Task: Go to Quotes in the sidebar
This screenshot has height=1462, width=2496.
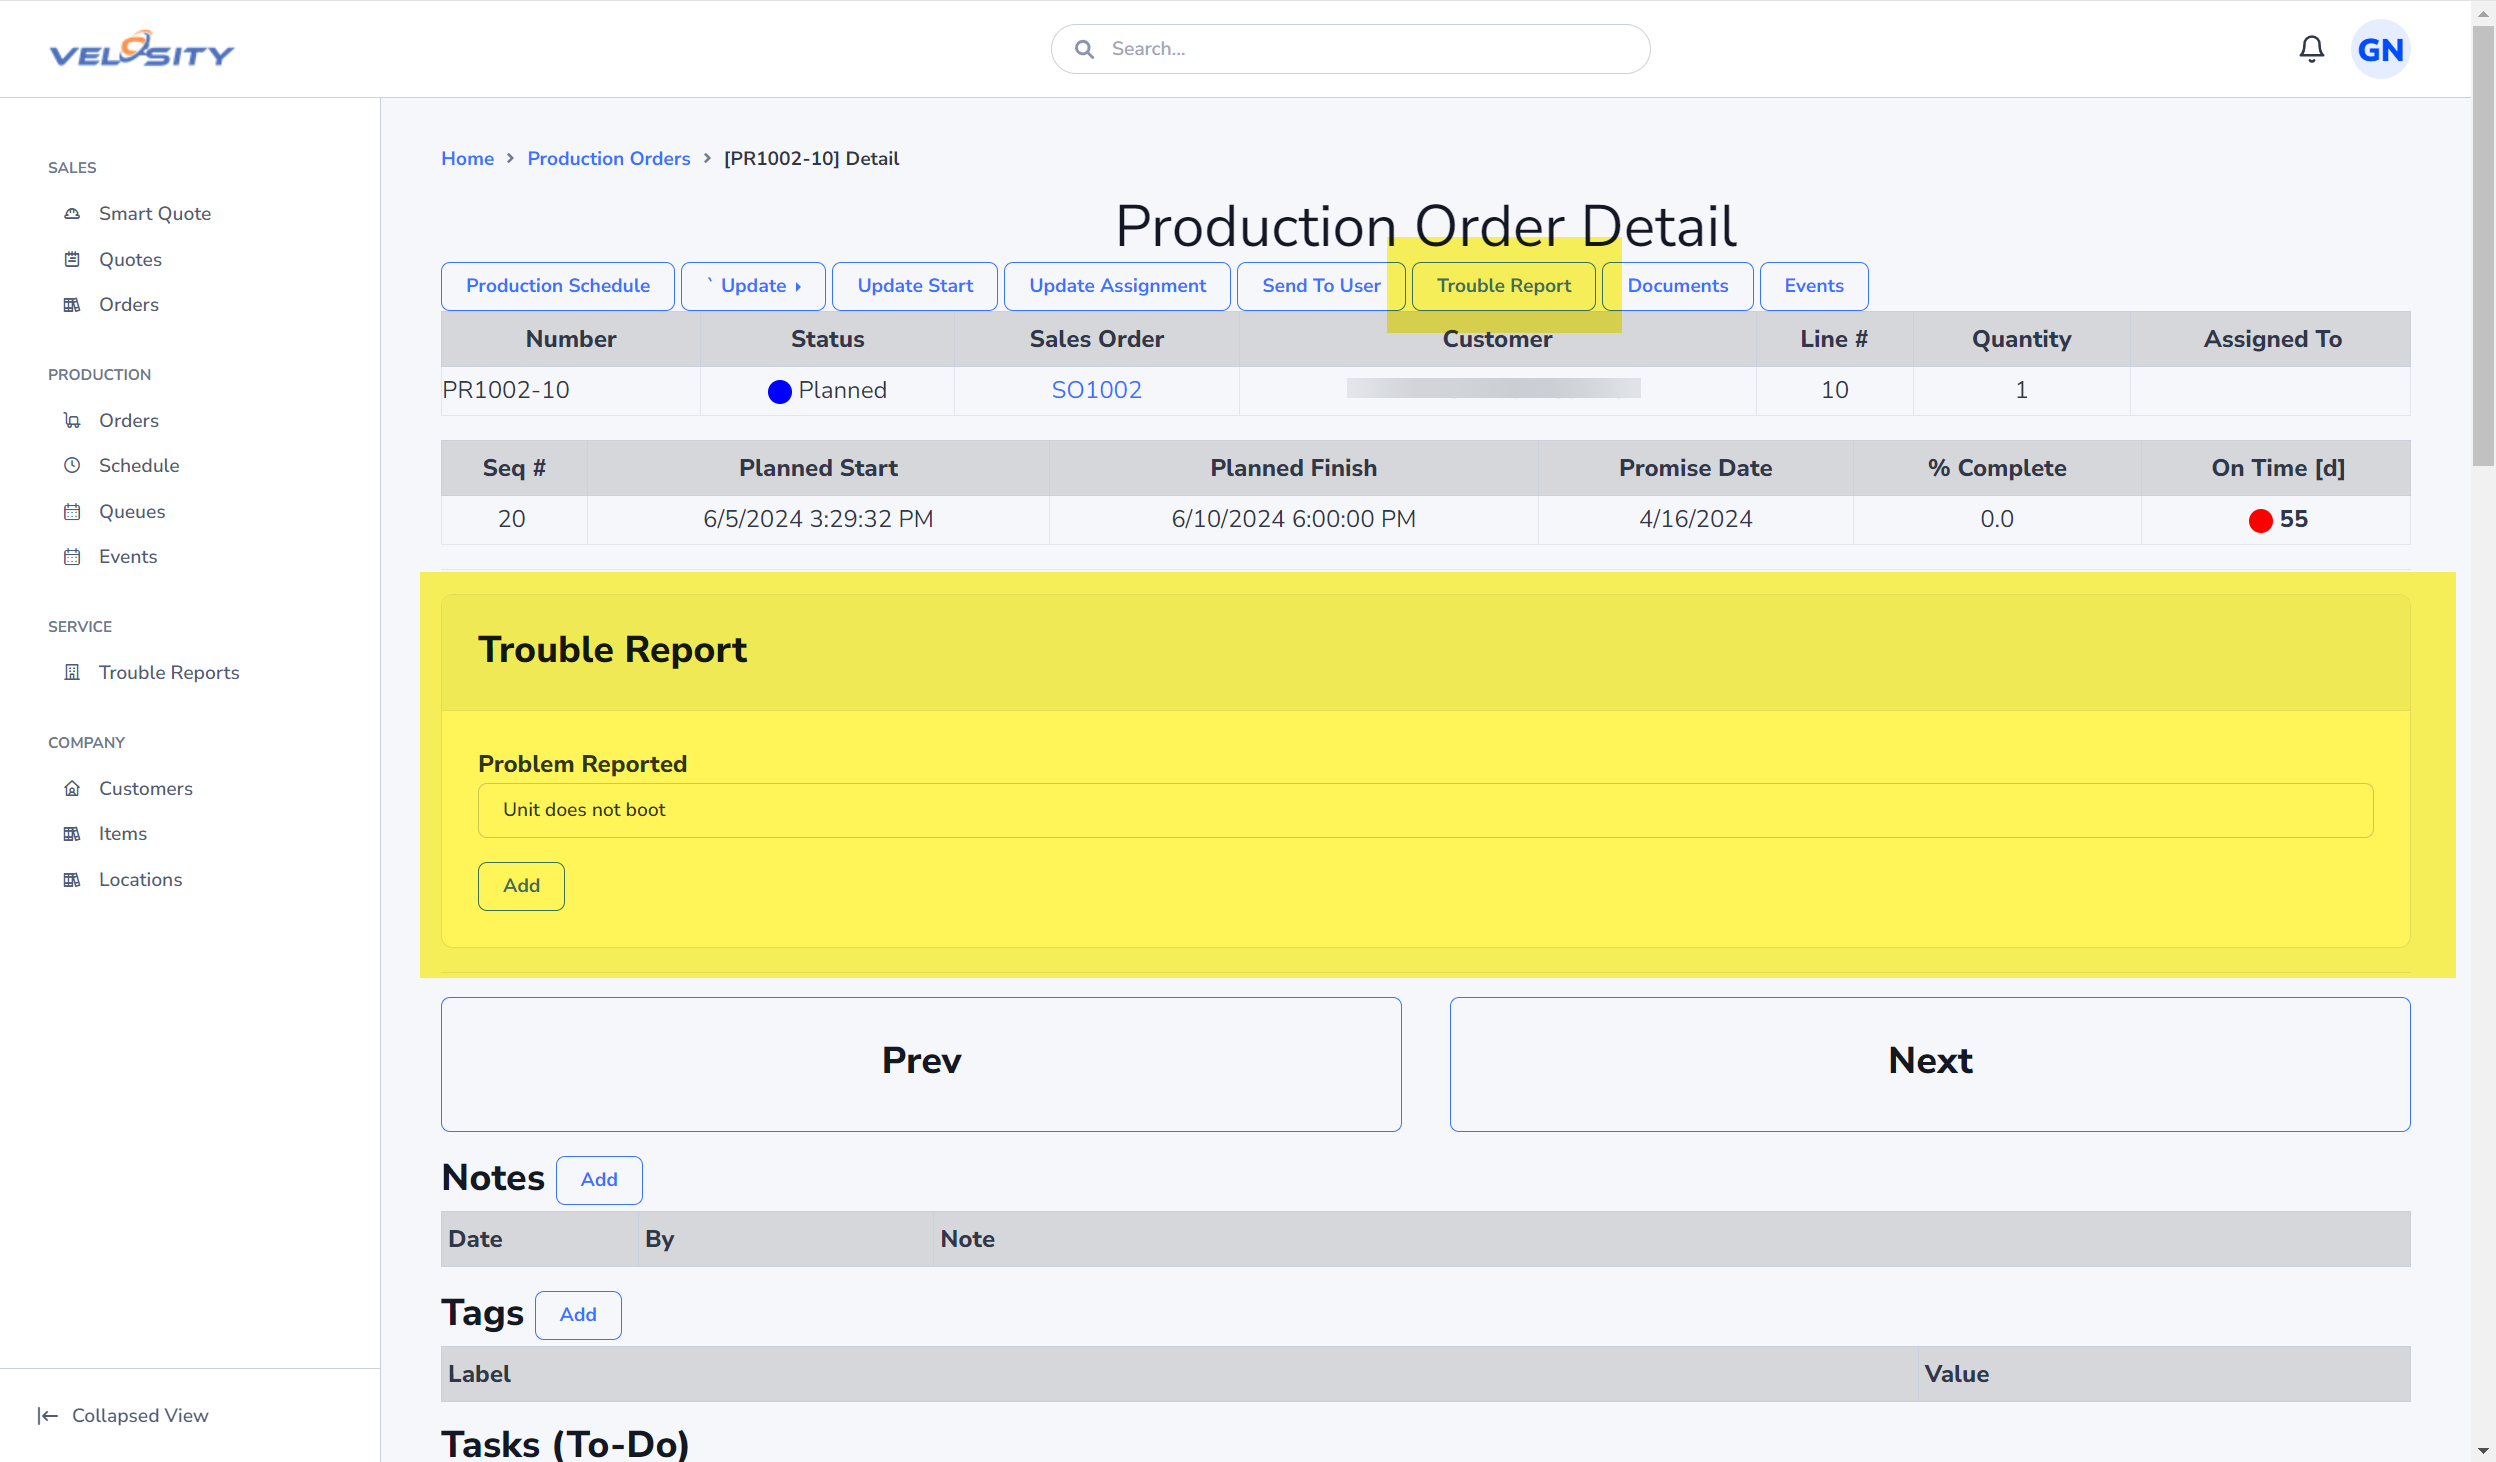Action: 130,260
